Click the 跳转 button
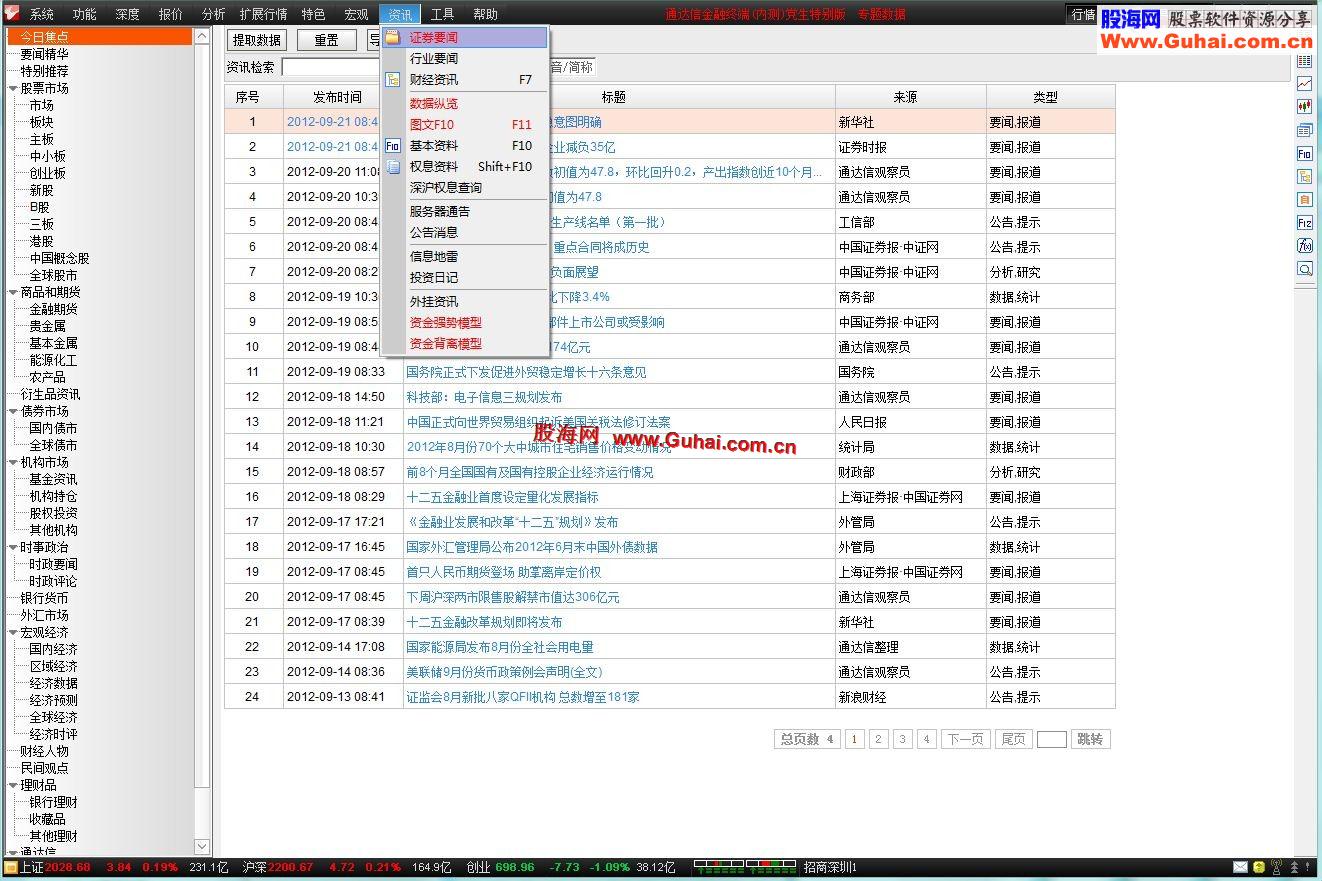 coord(1091,739)
